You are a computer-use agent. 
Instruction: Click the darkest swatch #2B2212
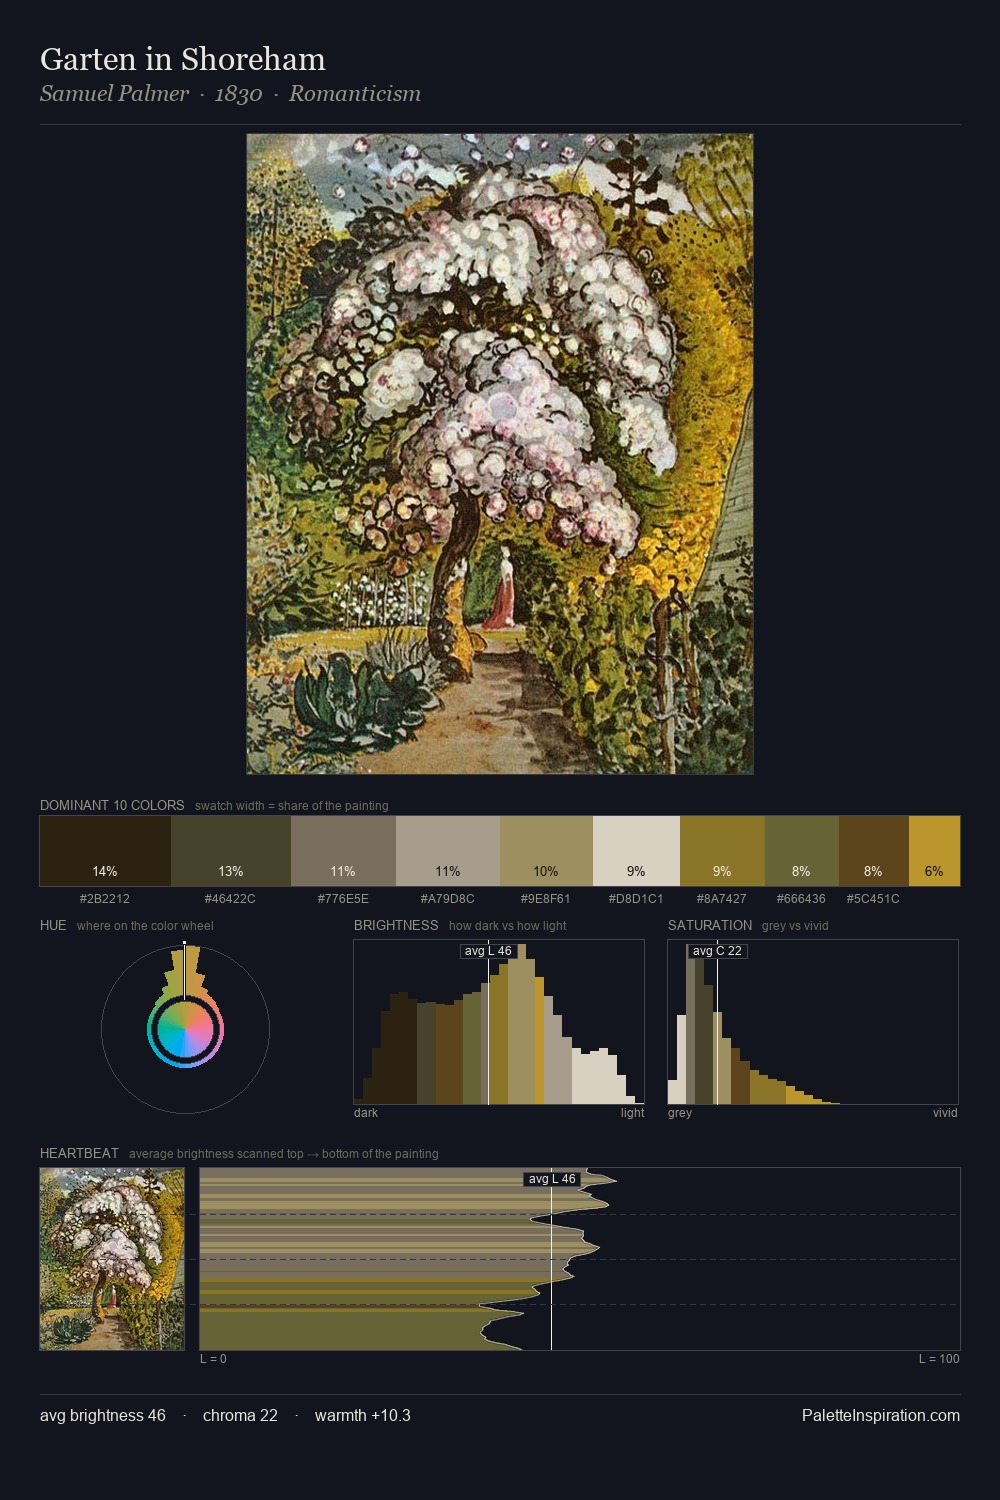[x=105, y=851]
